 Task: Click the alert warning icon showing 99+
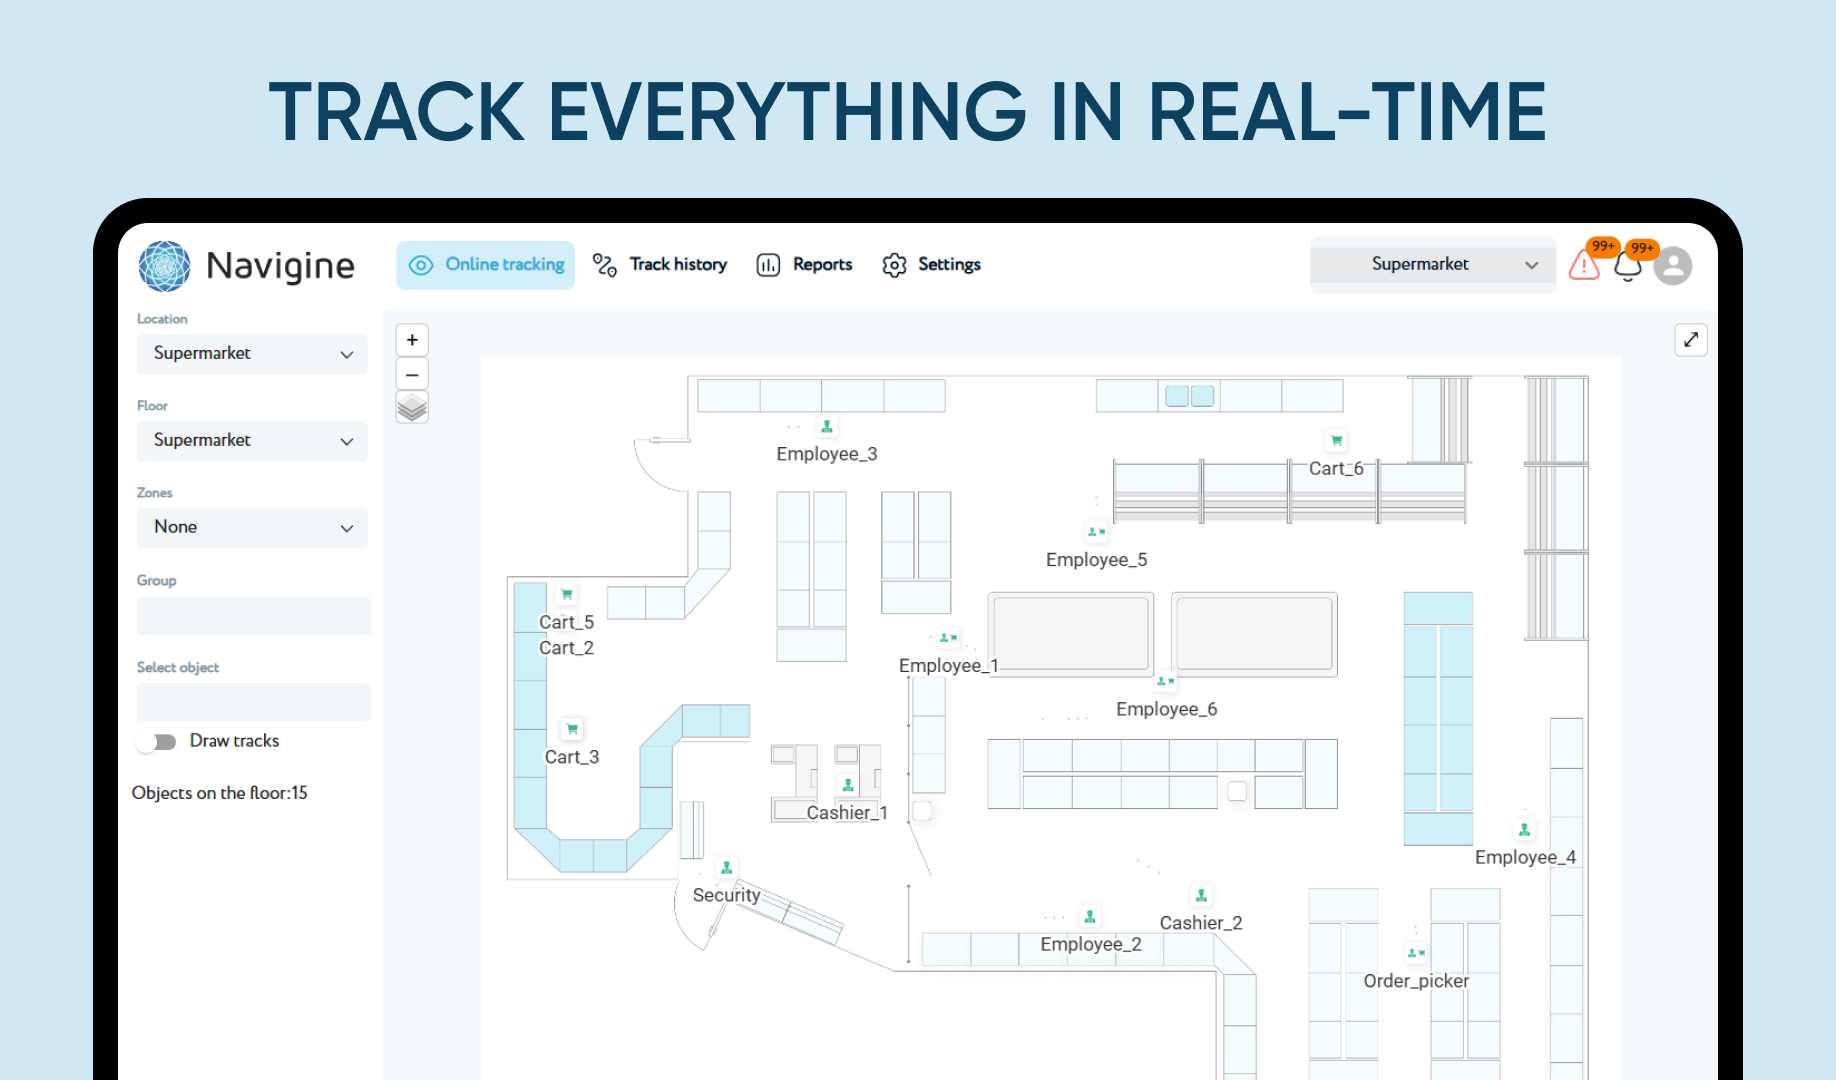tap(1584, 266)
